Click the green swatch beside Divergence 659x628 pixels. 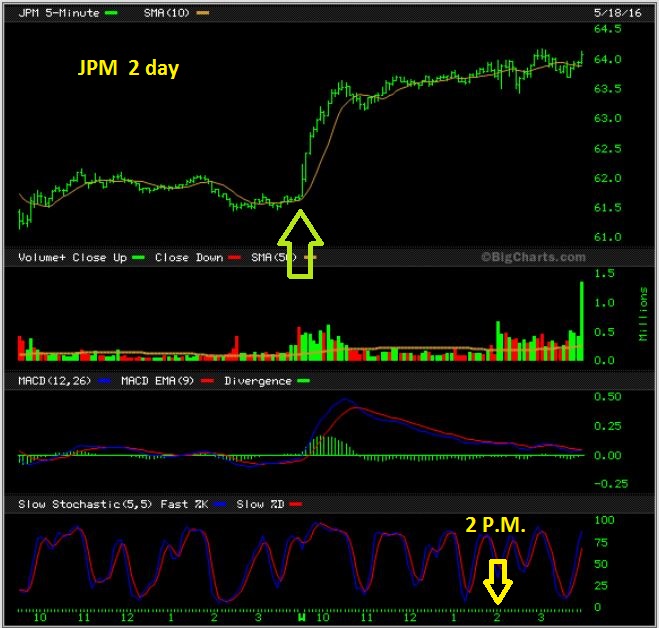pos(303,381)
